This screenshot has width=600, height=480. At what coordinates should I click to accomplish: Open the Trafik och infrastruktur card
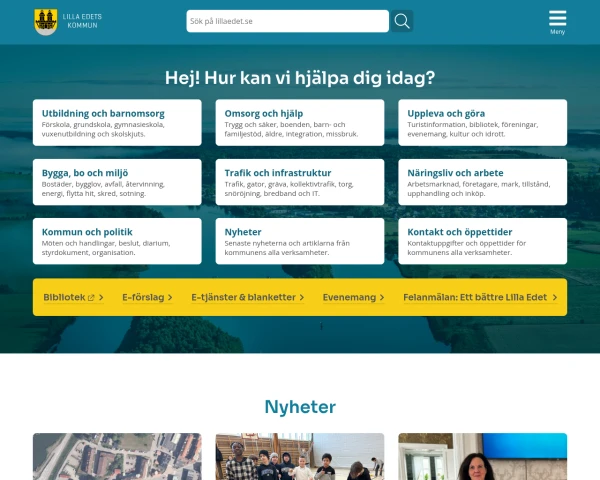click(x=300, y=182)
